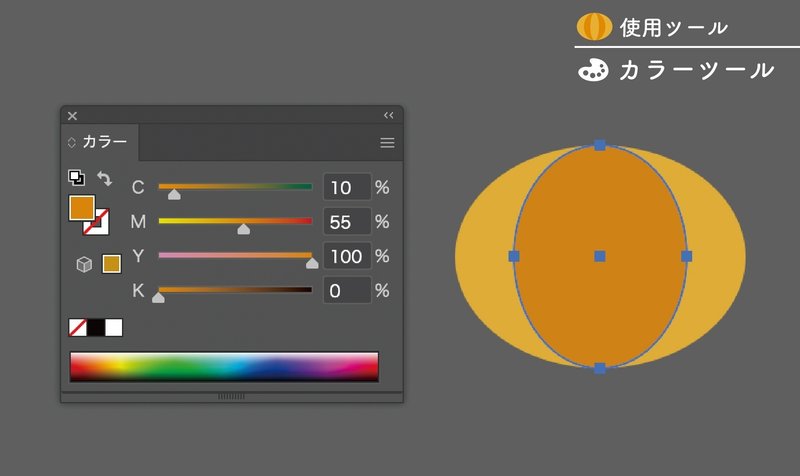Screen dimensions: 800x476
Task: Click the カラーツール label text
Action: point(697,70)
